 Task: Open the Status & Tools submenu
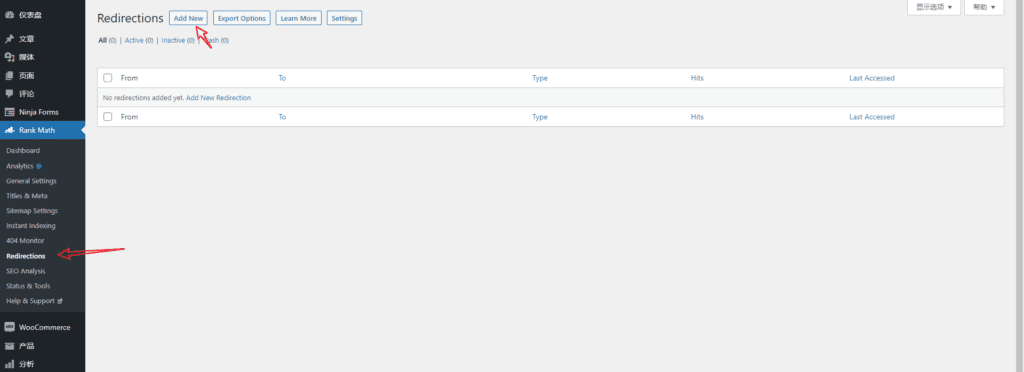click(x=28, y=286)
